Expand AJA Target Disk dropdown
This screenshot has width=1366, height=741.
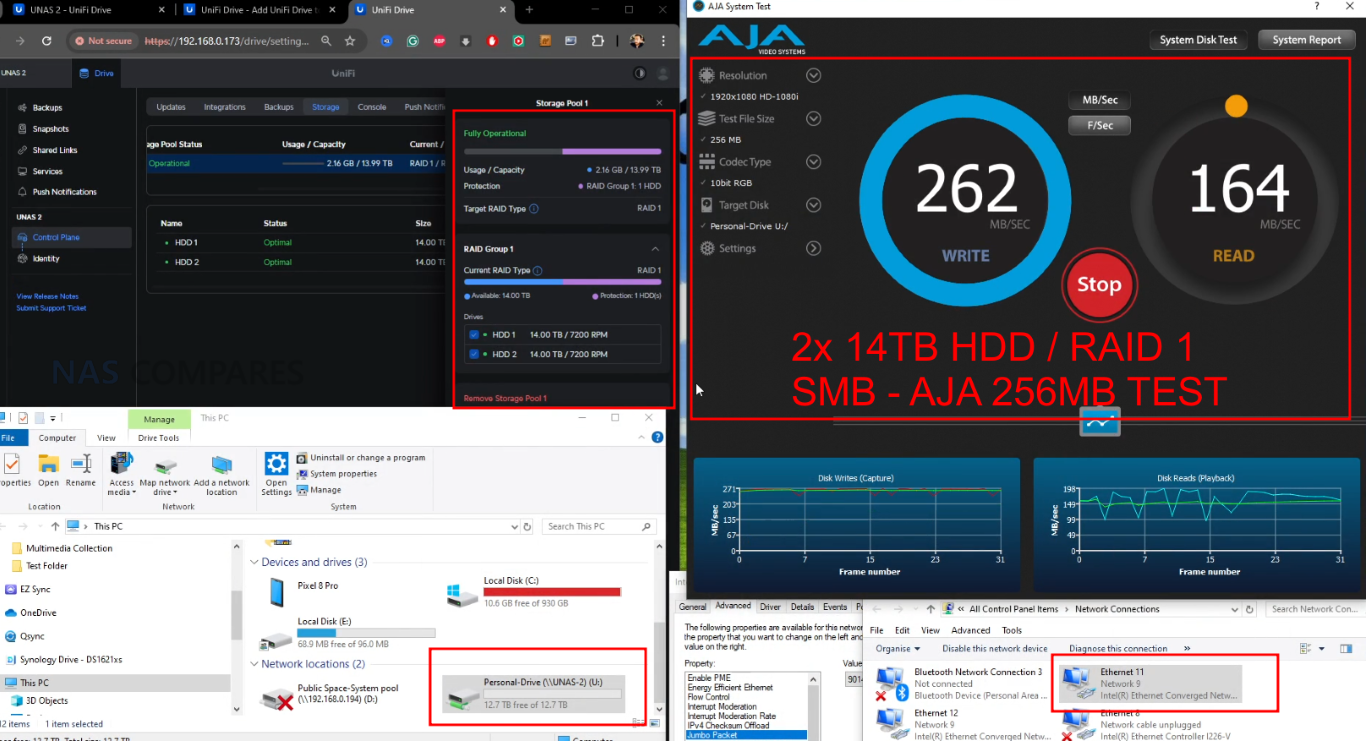click(x=813, y=205)
